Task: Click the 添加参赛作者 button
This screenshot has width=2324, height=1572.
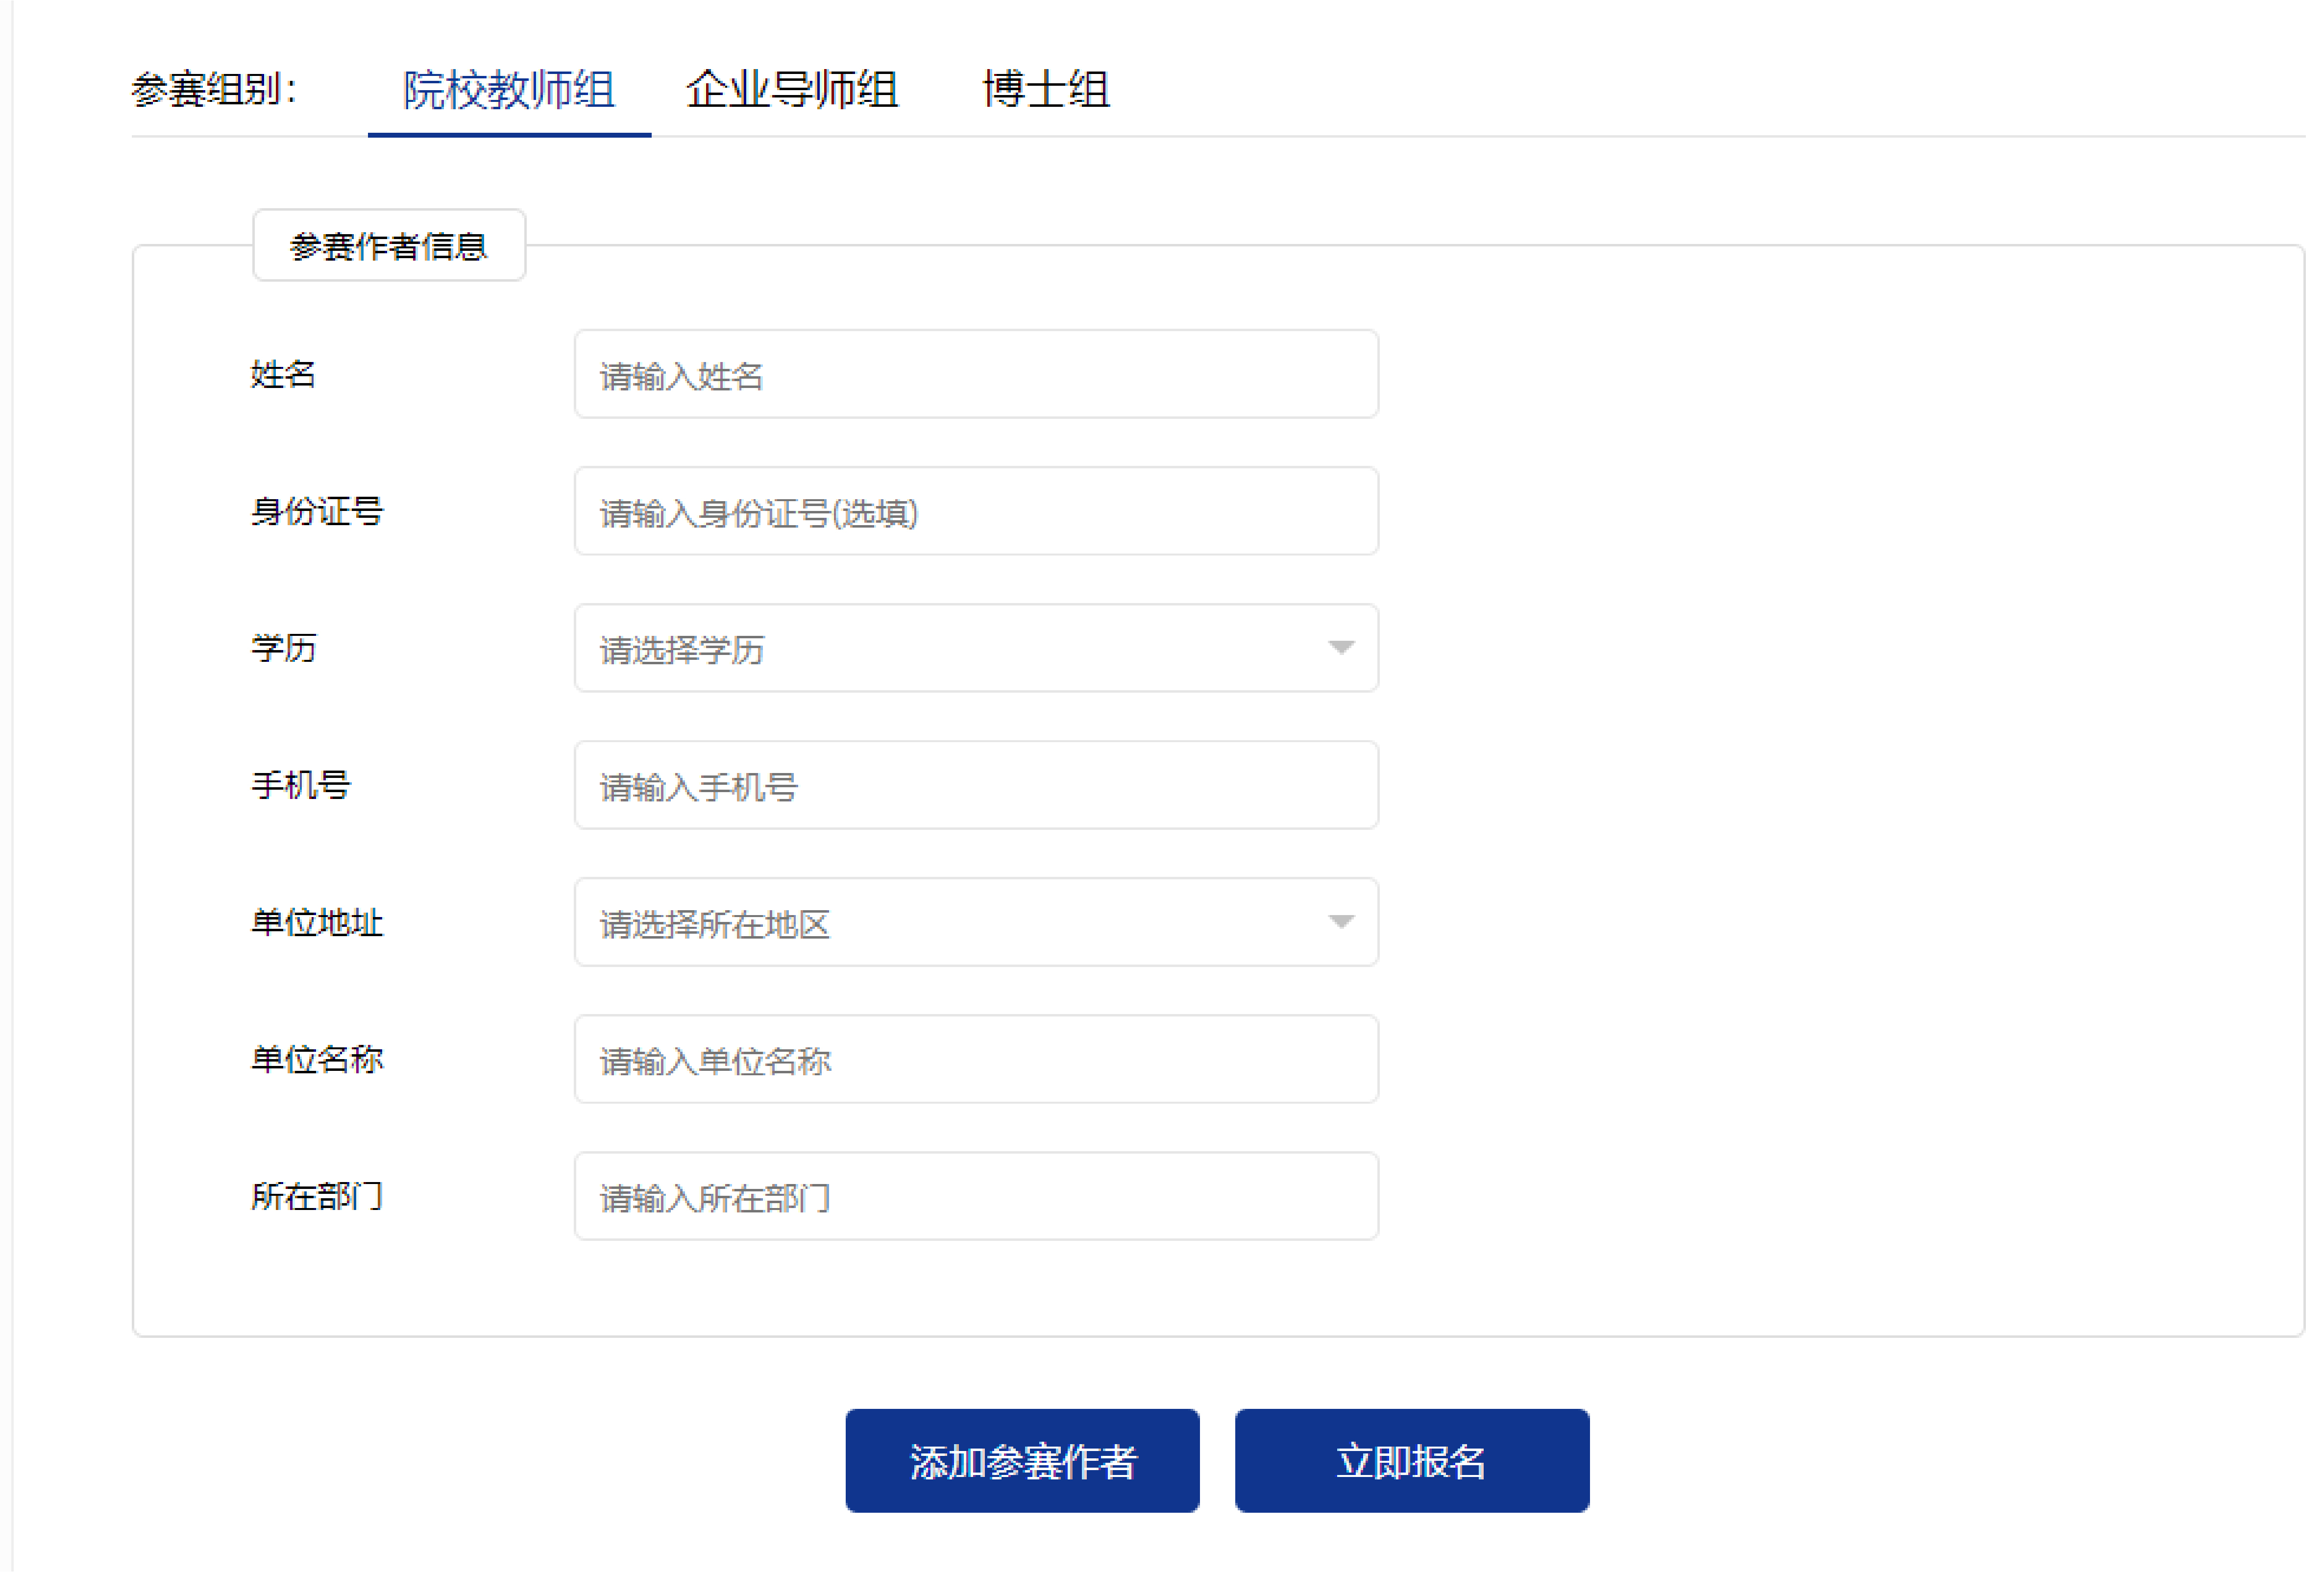Action: (x=1023, y=1460)
